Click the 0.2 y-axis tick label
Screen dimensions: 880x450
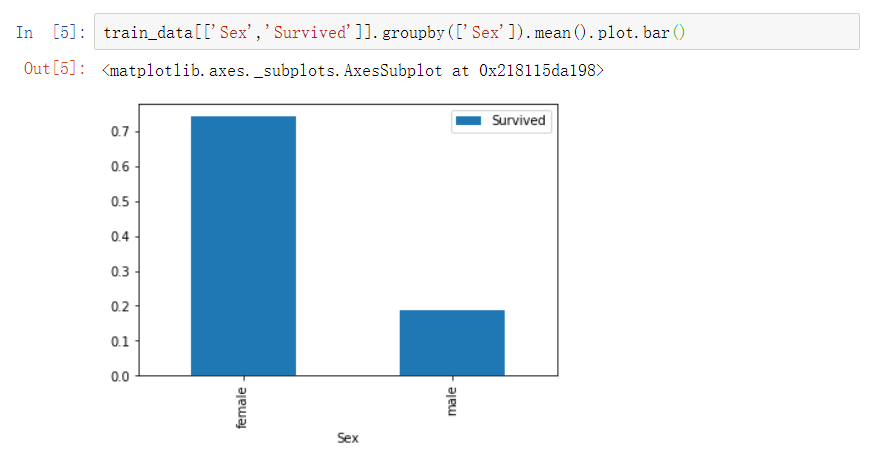122,306
